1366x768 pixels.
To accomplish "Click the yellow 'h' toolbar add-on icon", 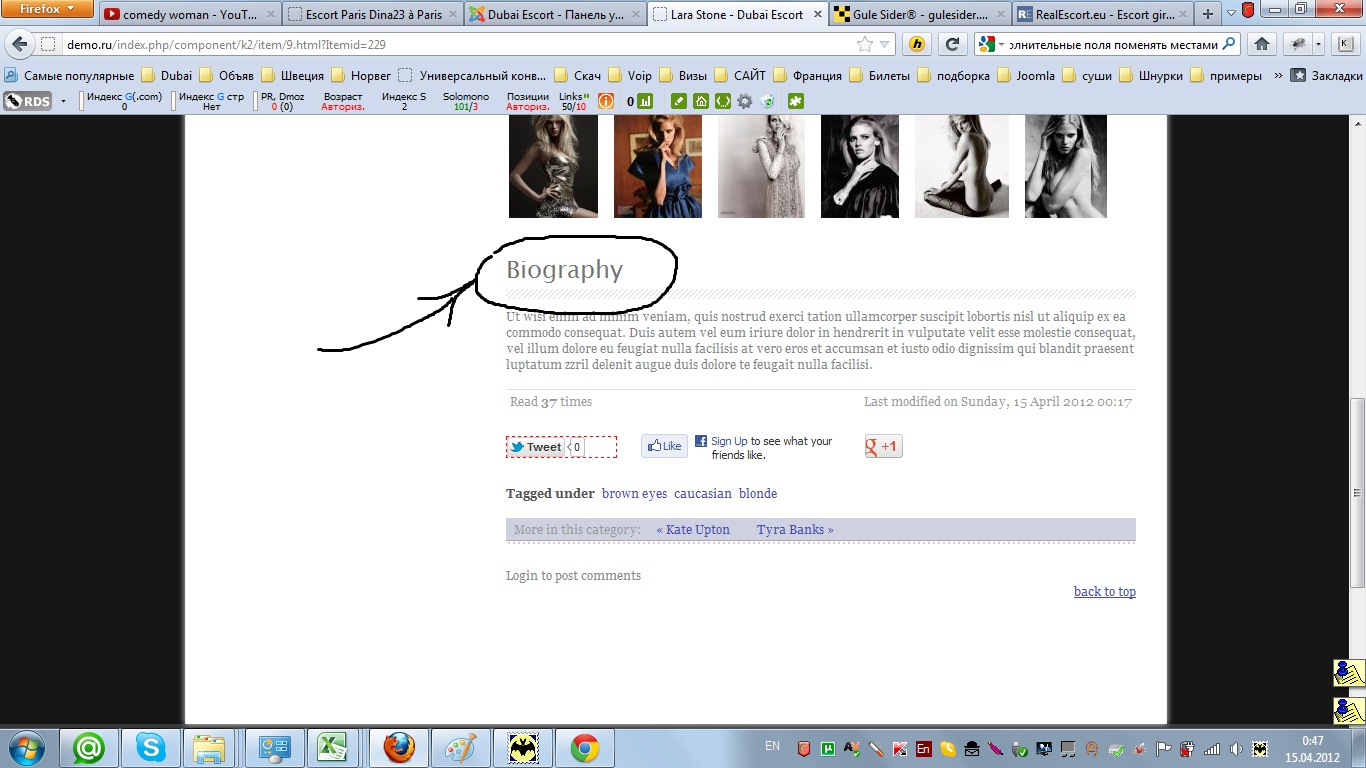I will pos(917,44).
